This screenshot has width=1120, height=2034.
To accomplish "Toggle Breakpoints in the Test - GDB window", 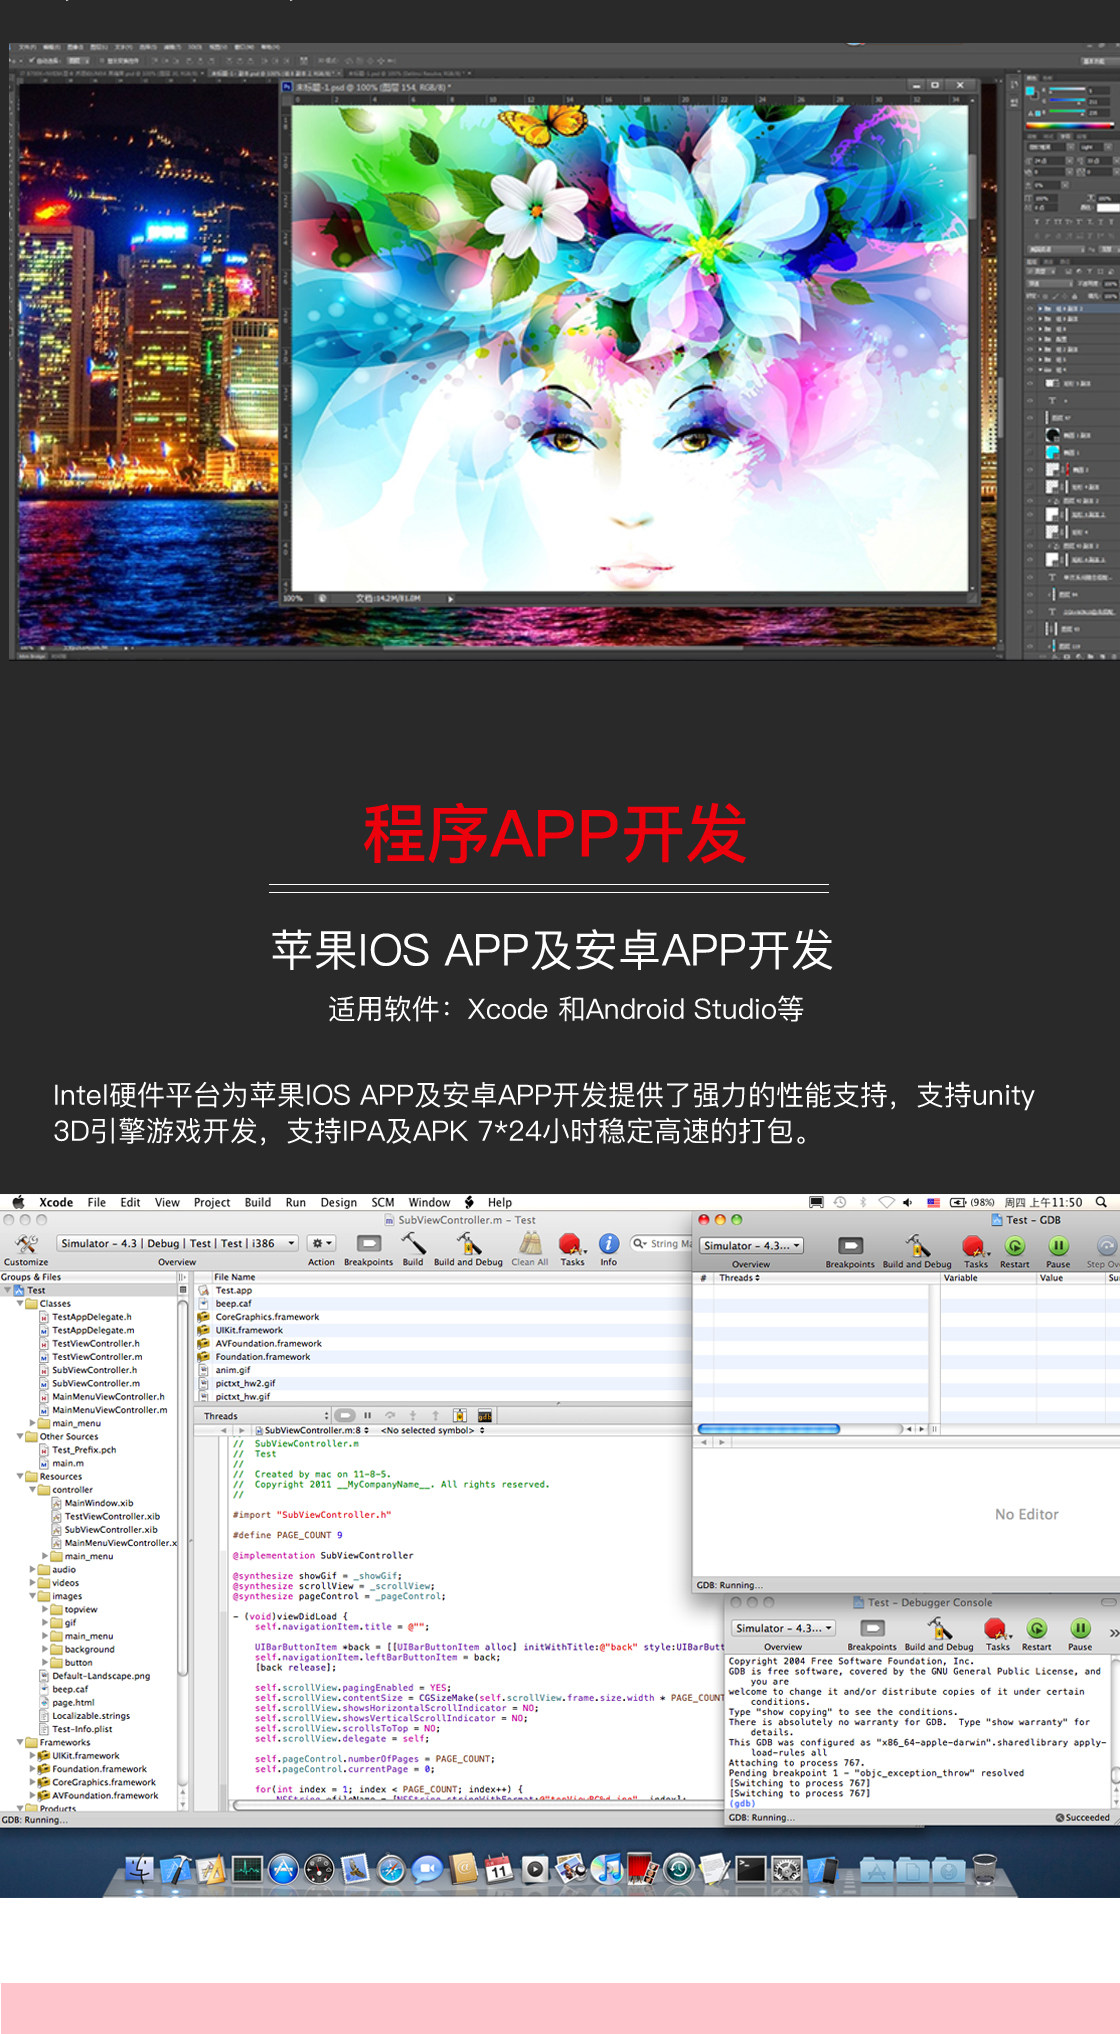I will click(x=851, y=1246).
